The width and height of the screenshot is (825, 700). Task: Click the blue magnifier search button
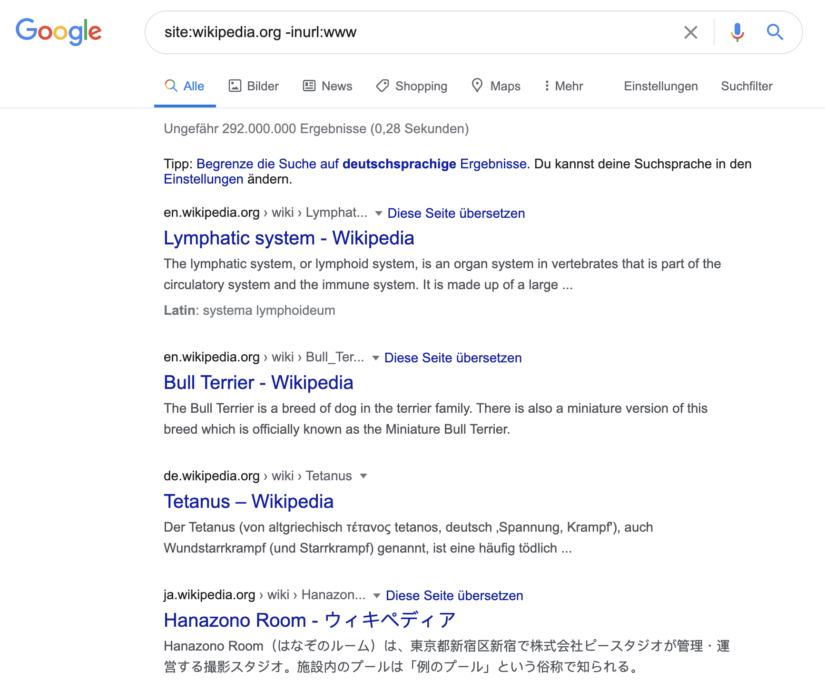pyautogui.click(x=775, y=32)
